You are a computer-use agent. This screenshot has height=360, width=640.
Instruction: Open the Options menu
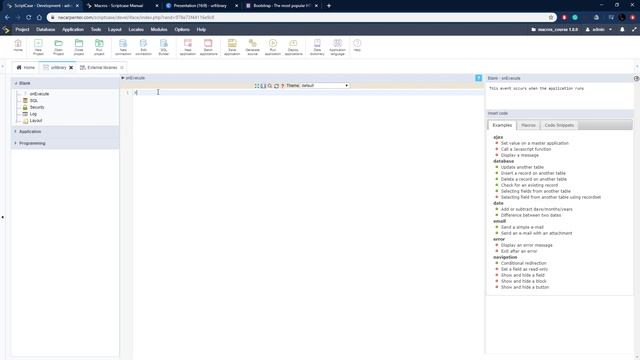(182, 29)
